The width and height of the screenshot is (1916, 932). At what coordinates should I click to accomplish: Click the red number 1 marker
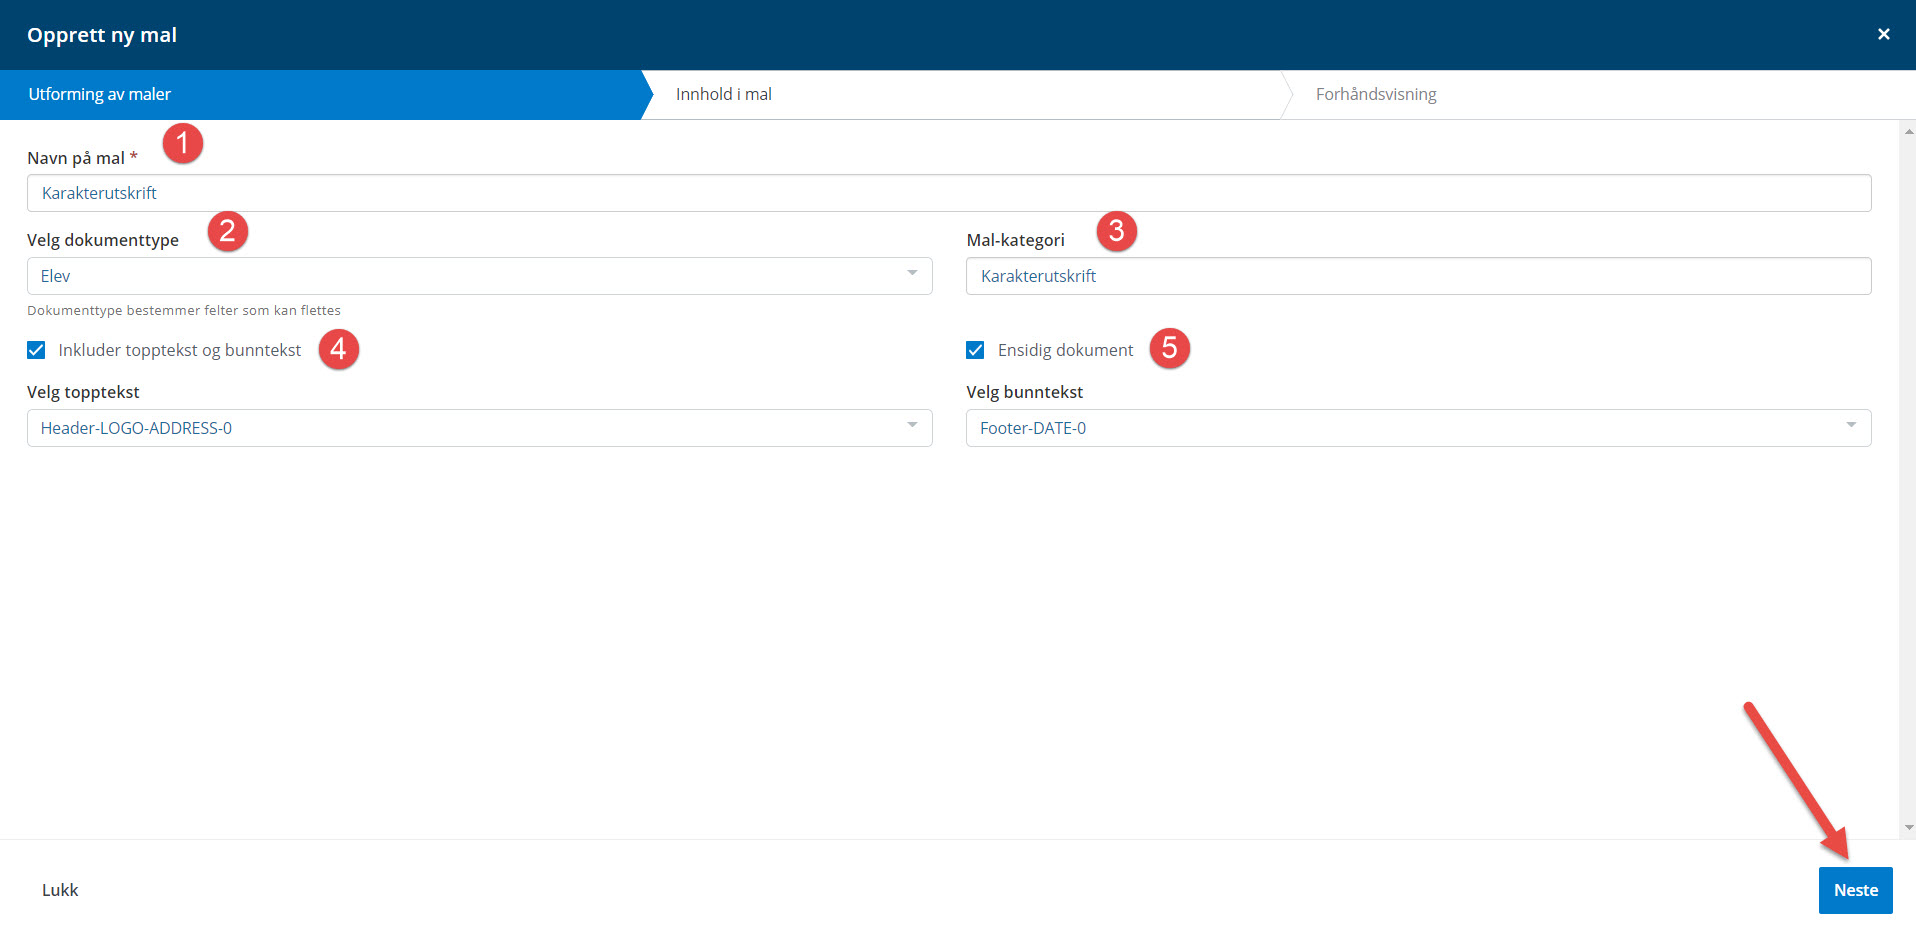point(183,144)
